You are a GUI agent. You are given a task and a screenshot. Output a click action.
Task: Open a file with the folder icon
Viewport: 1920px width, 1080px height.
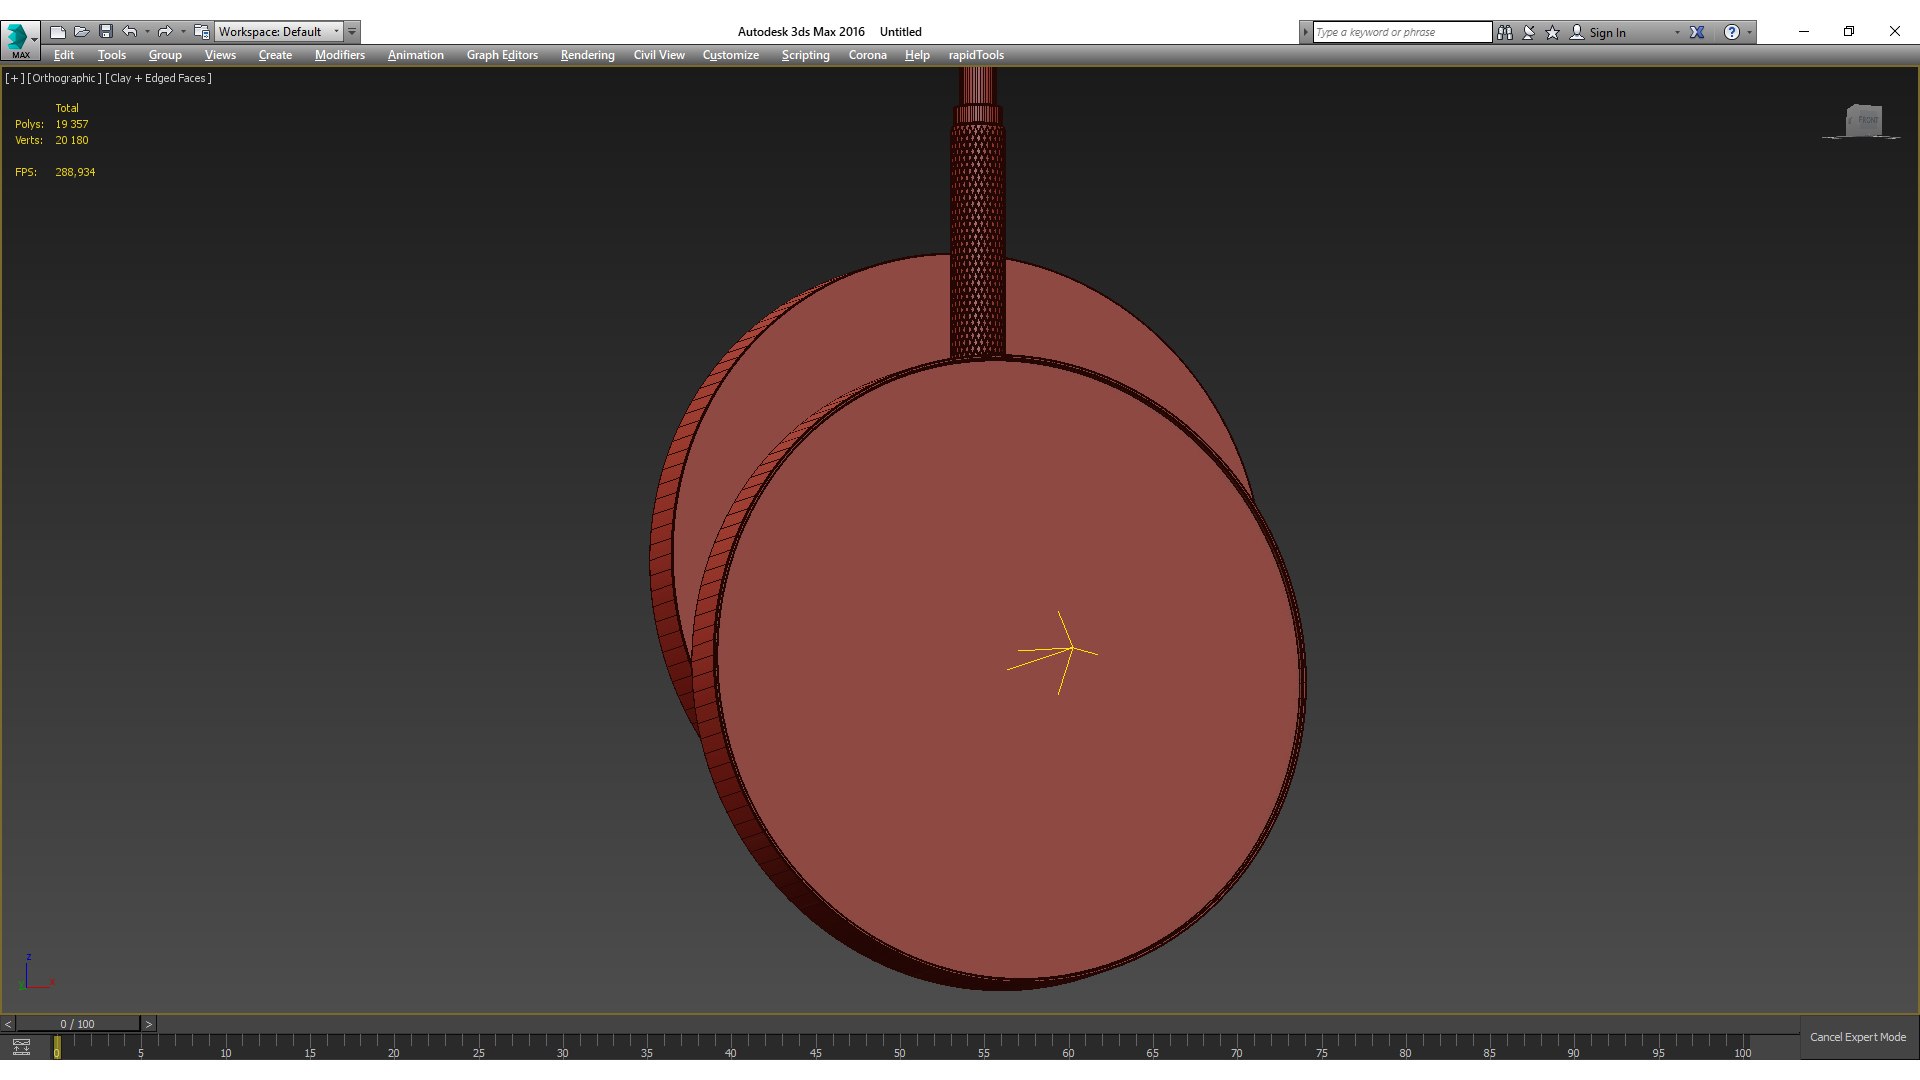(82, 32)
